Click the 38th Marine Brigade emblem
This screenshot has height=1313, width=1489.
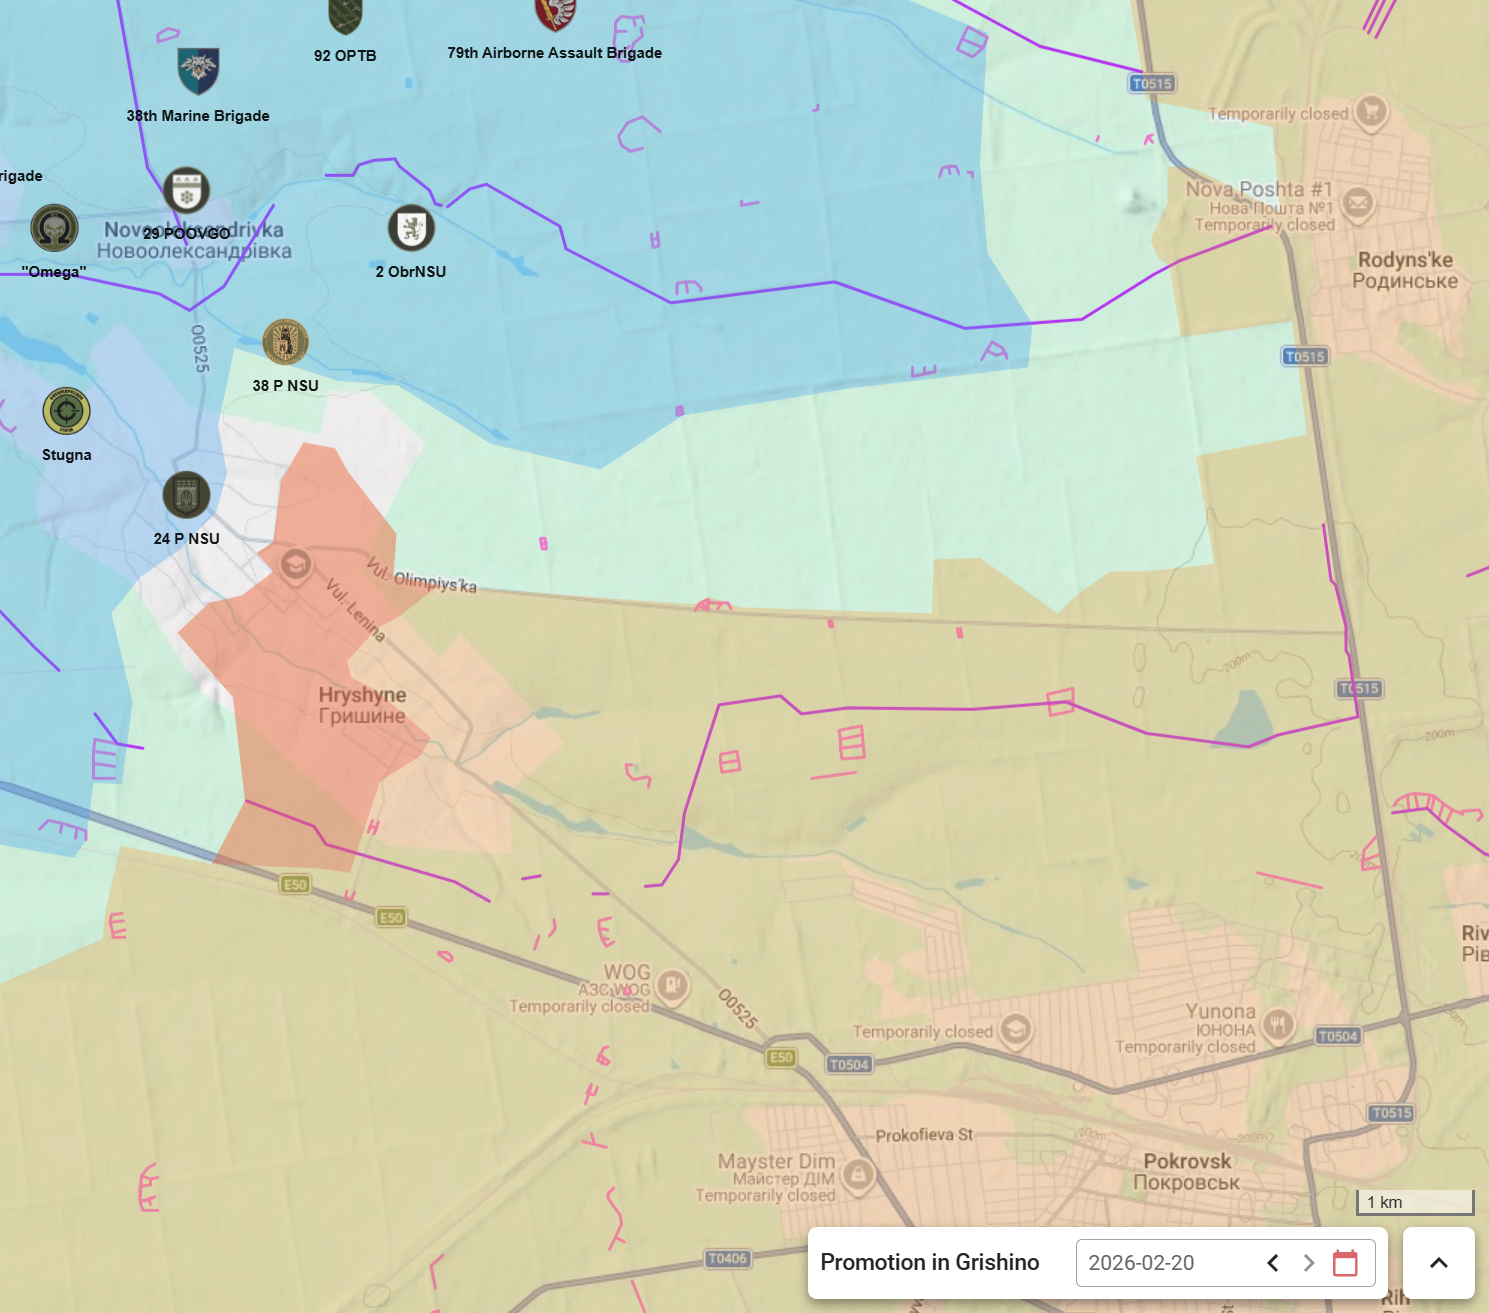coord(198,70)
